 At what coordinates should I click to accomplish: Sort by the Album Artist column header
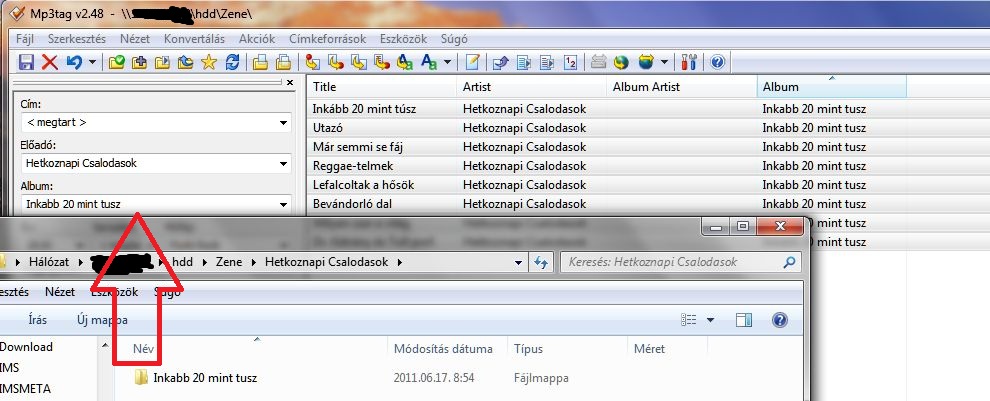[646, 87]
